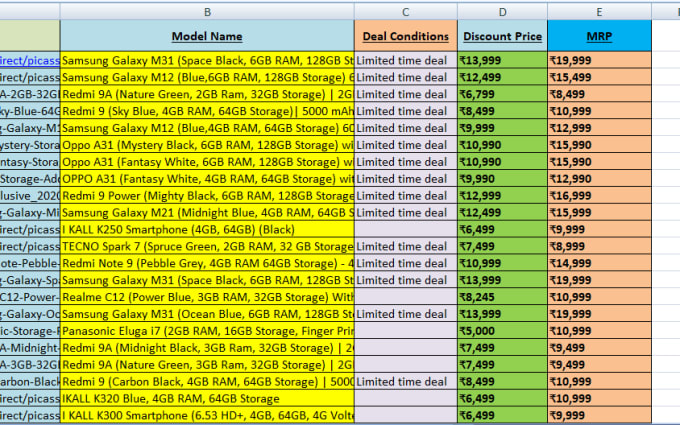
Task: Click discount price ₹9,999 cell
Action: [x=502, y=128]
